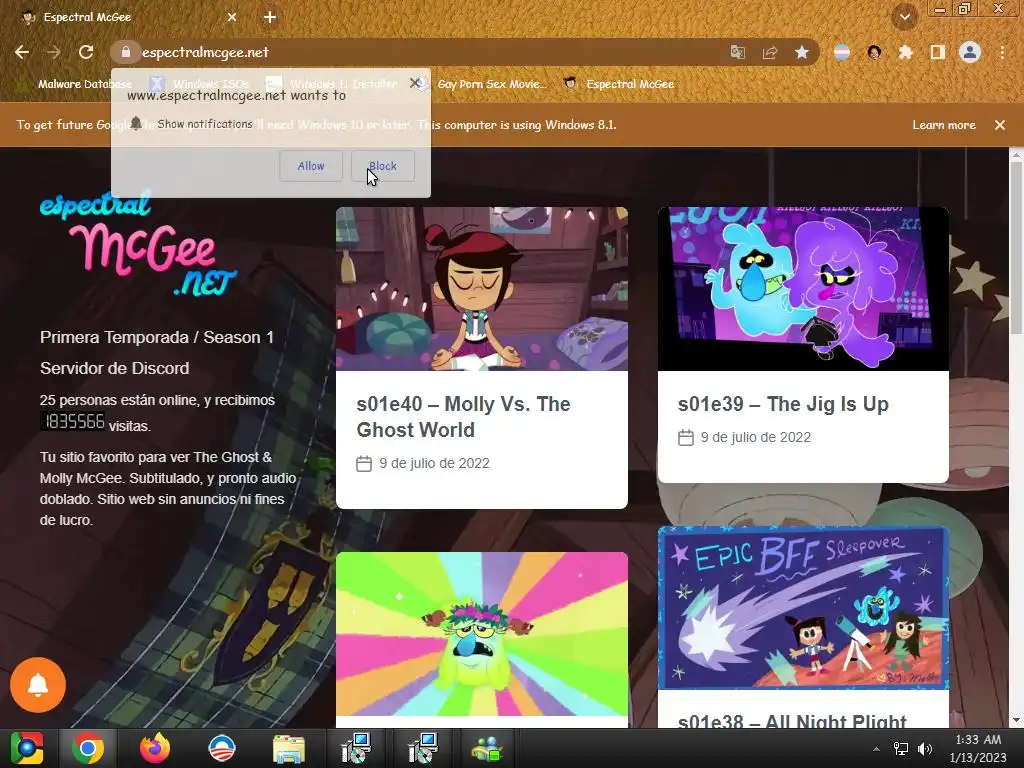The image size is (1024, 768).
Task: Reload the page with the refresh icon
Action: [x=86, y=52]
